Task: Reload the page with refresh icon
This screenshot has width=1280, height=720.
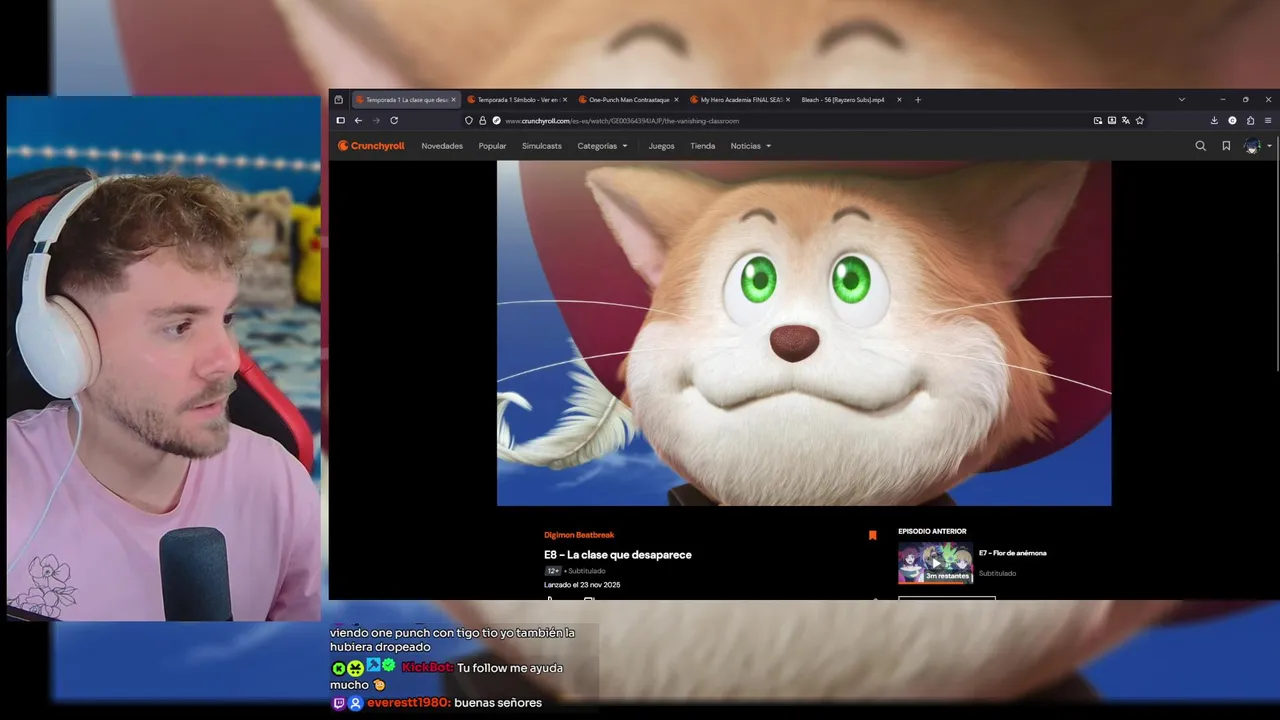Action: pyautogui.click(x=394, y=120)
